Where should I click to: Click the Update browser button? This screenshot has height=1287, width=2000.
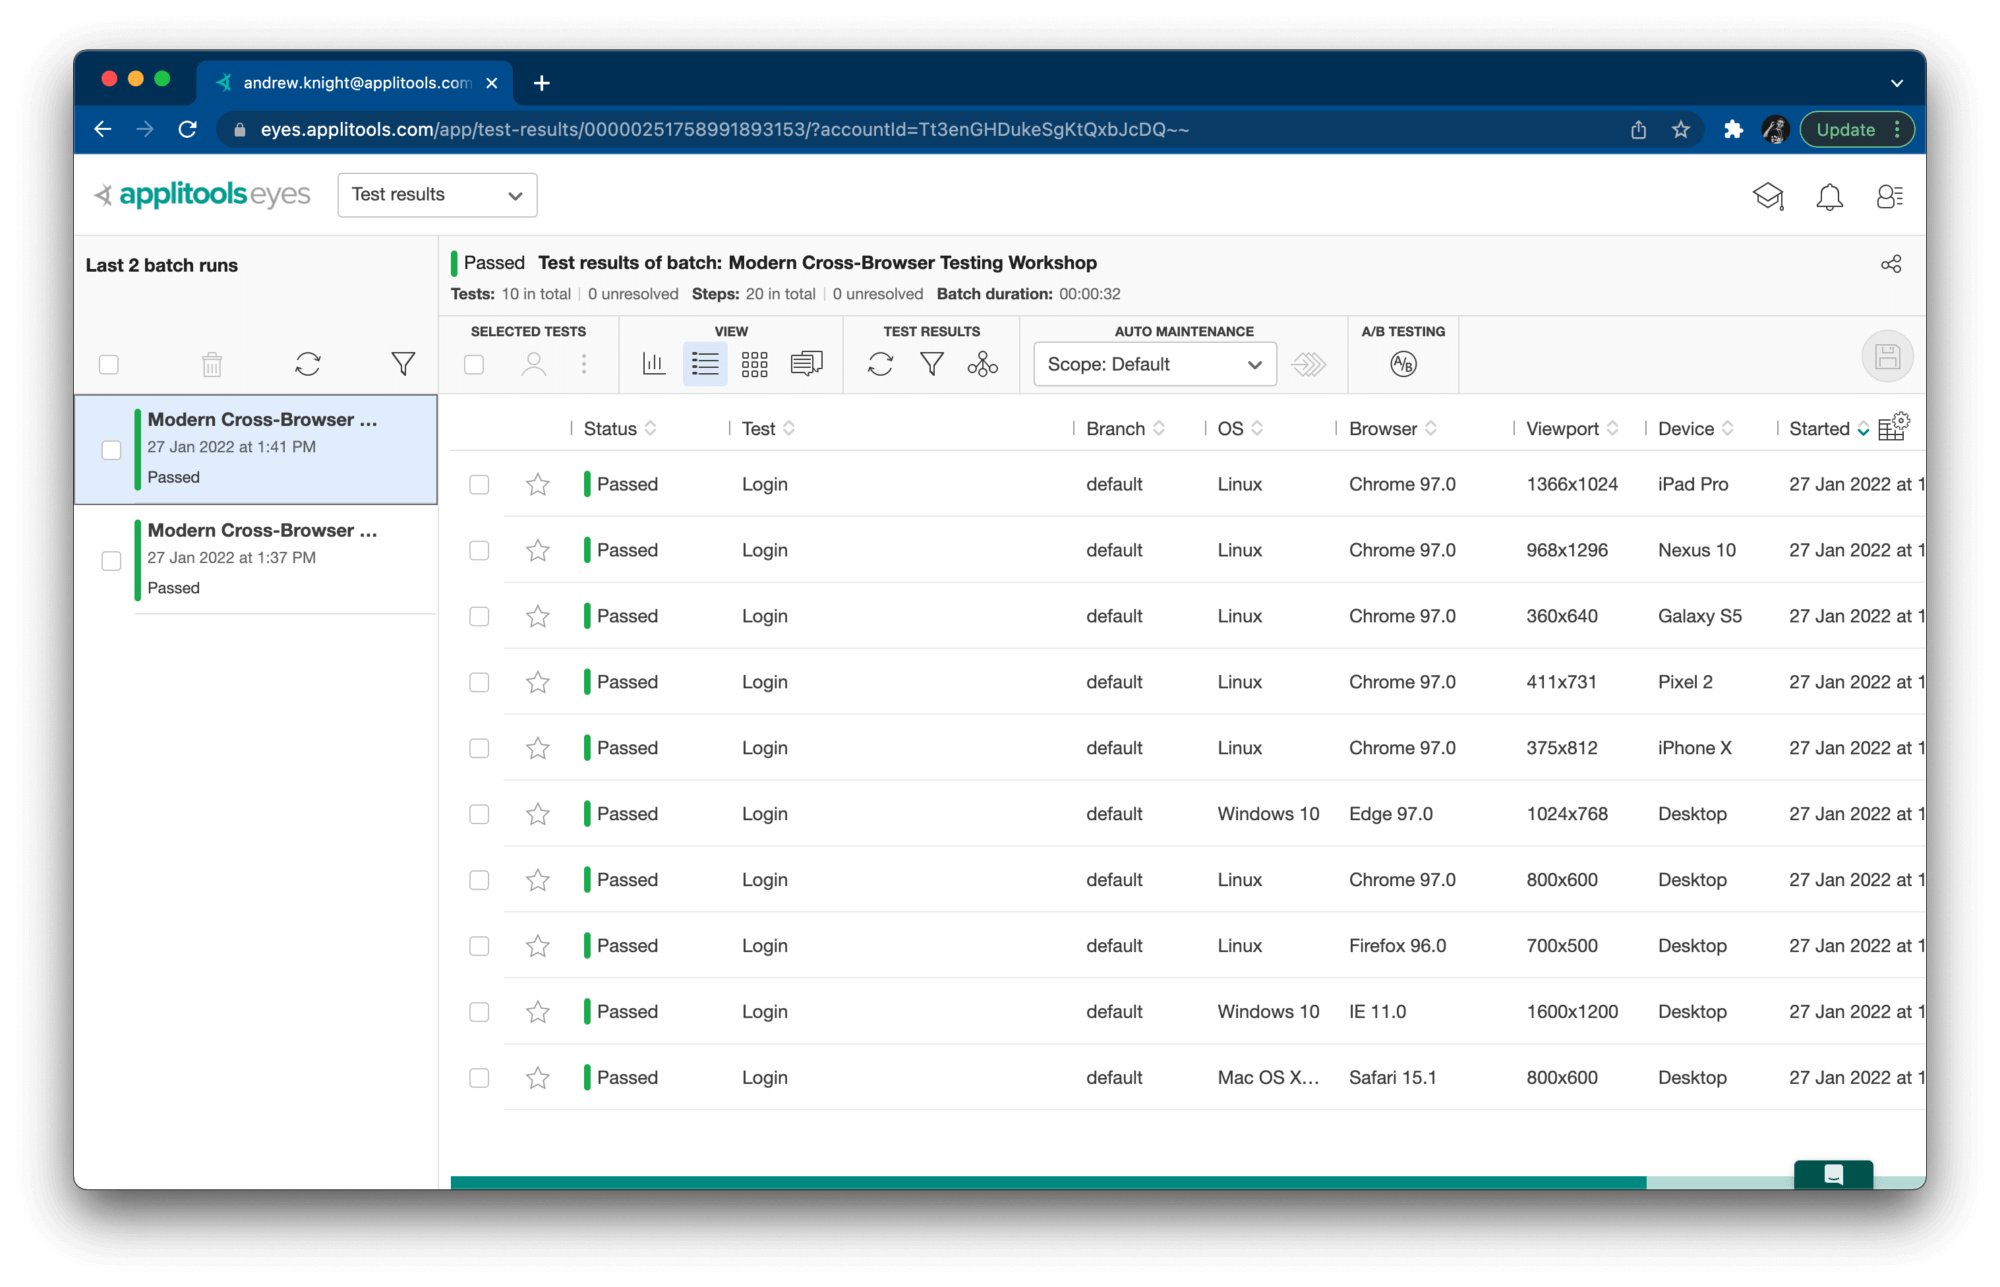click(x=1848, y=129)
